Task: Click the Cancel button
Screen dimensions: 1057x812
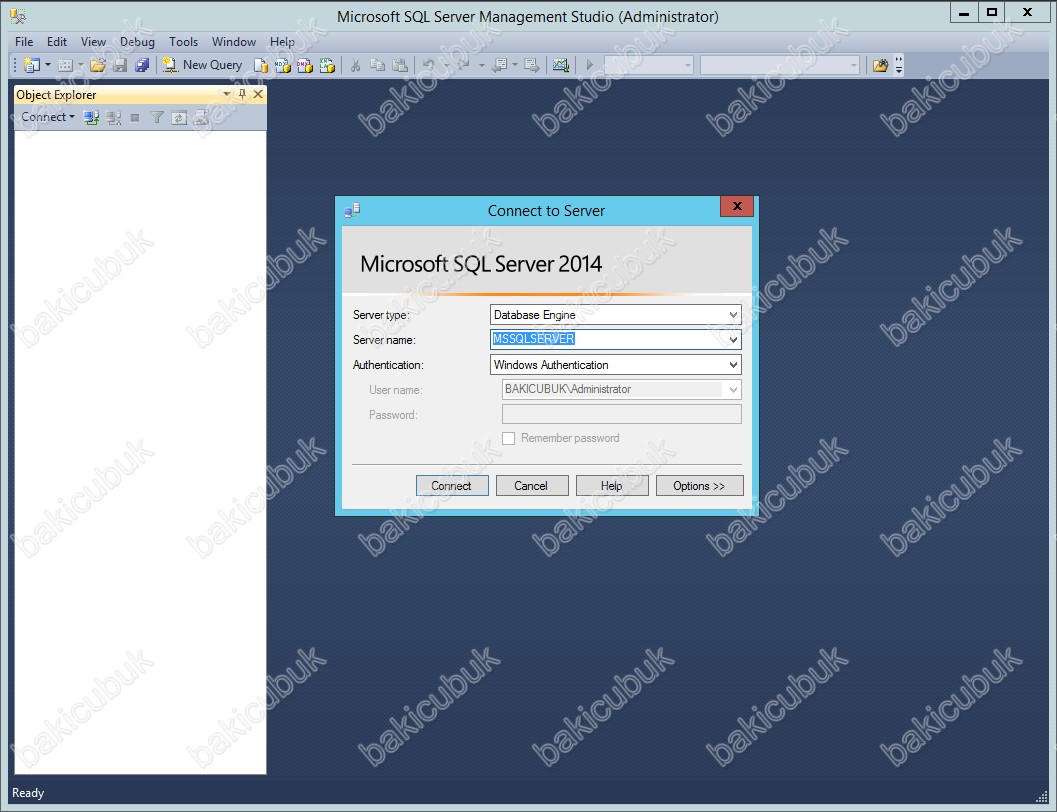Action: [532, 486]
